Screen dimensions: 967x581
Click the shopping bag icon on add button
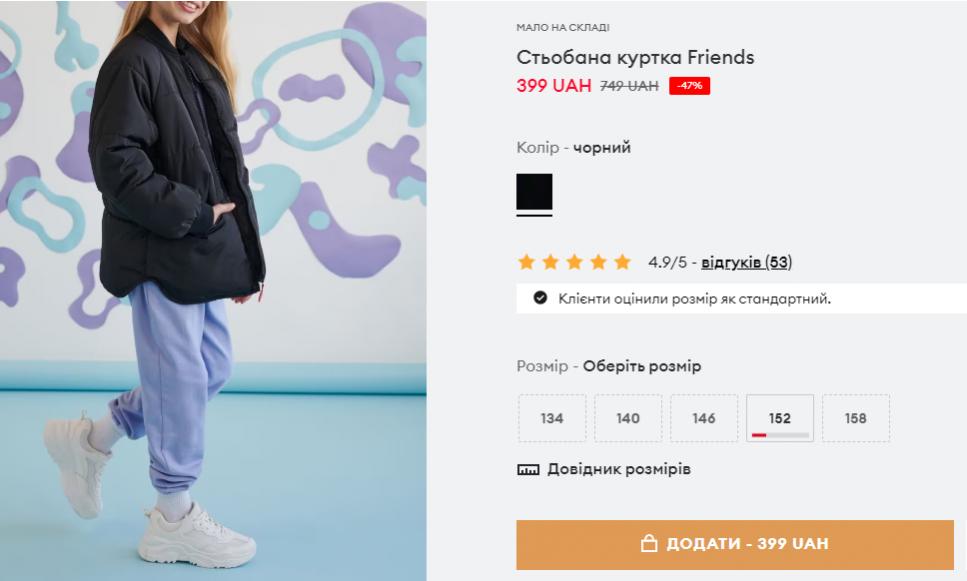point(649,543)
